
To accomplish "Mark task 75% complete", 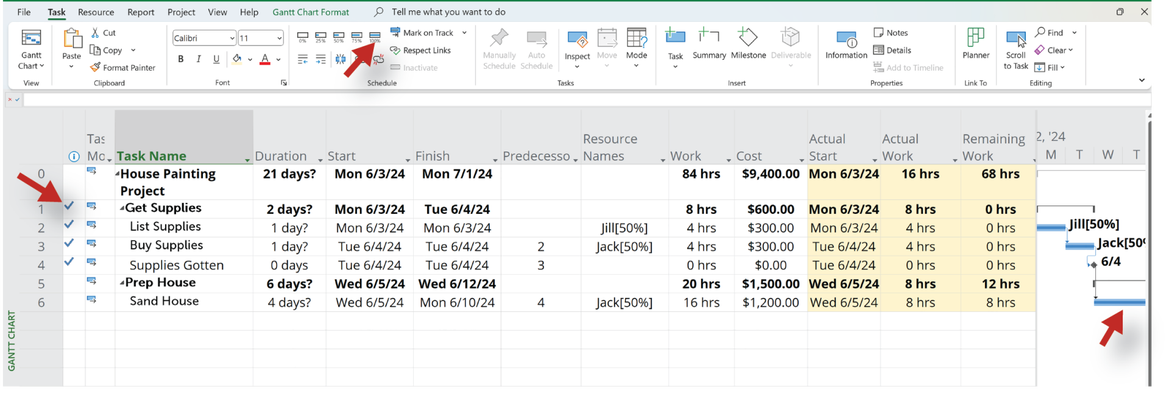I will pyautogui.click(x=356, y=37).
